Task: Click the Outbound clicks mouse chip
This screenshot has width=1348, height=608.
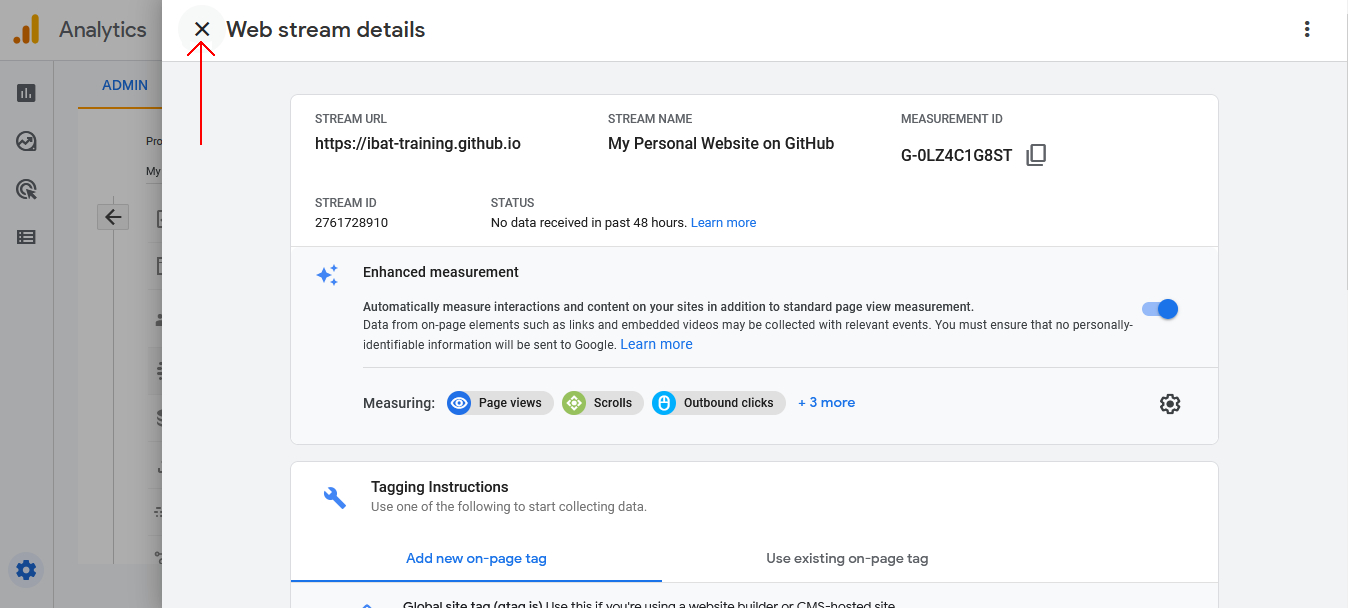Action: (718, 403)
